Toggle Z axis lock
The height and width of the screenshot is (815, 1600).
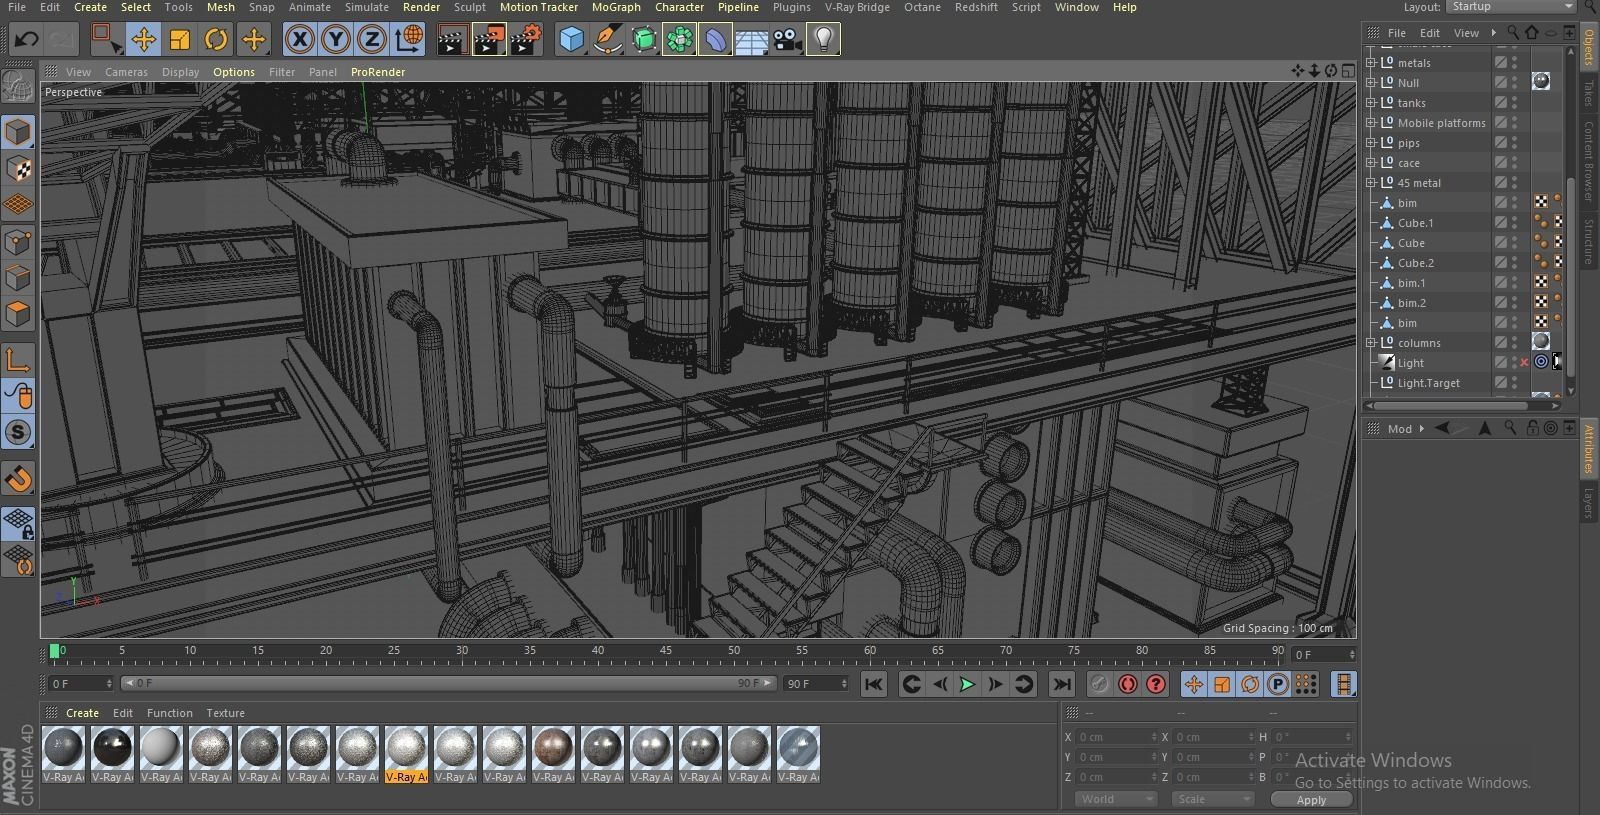372,40
